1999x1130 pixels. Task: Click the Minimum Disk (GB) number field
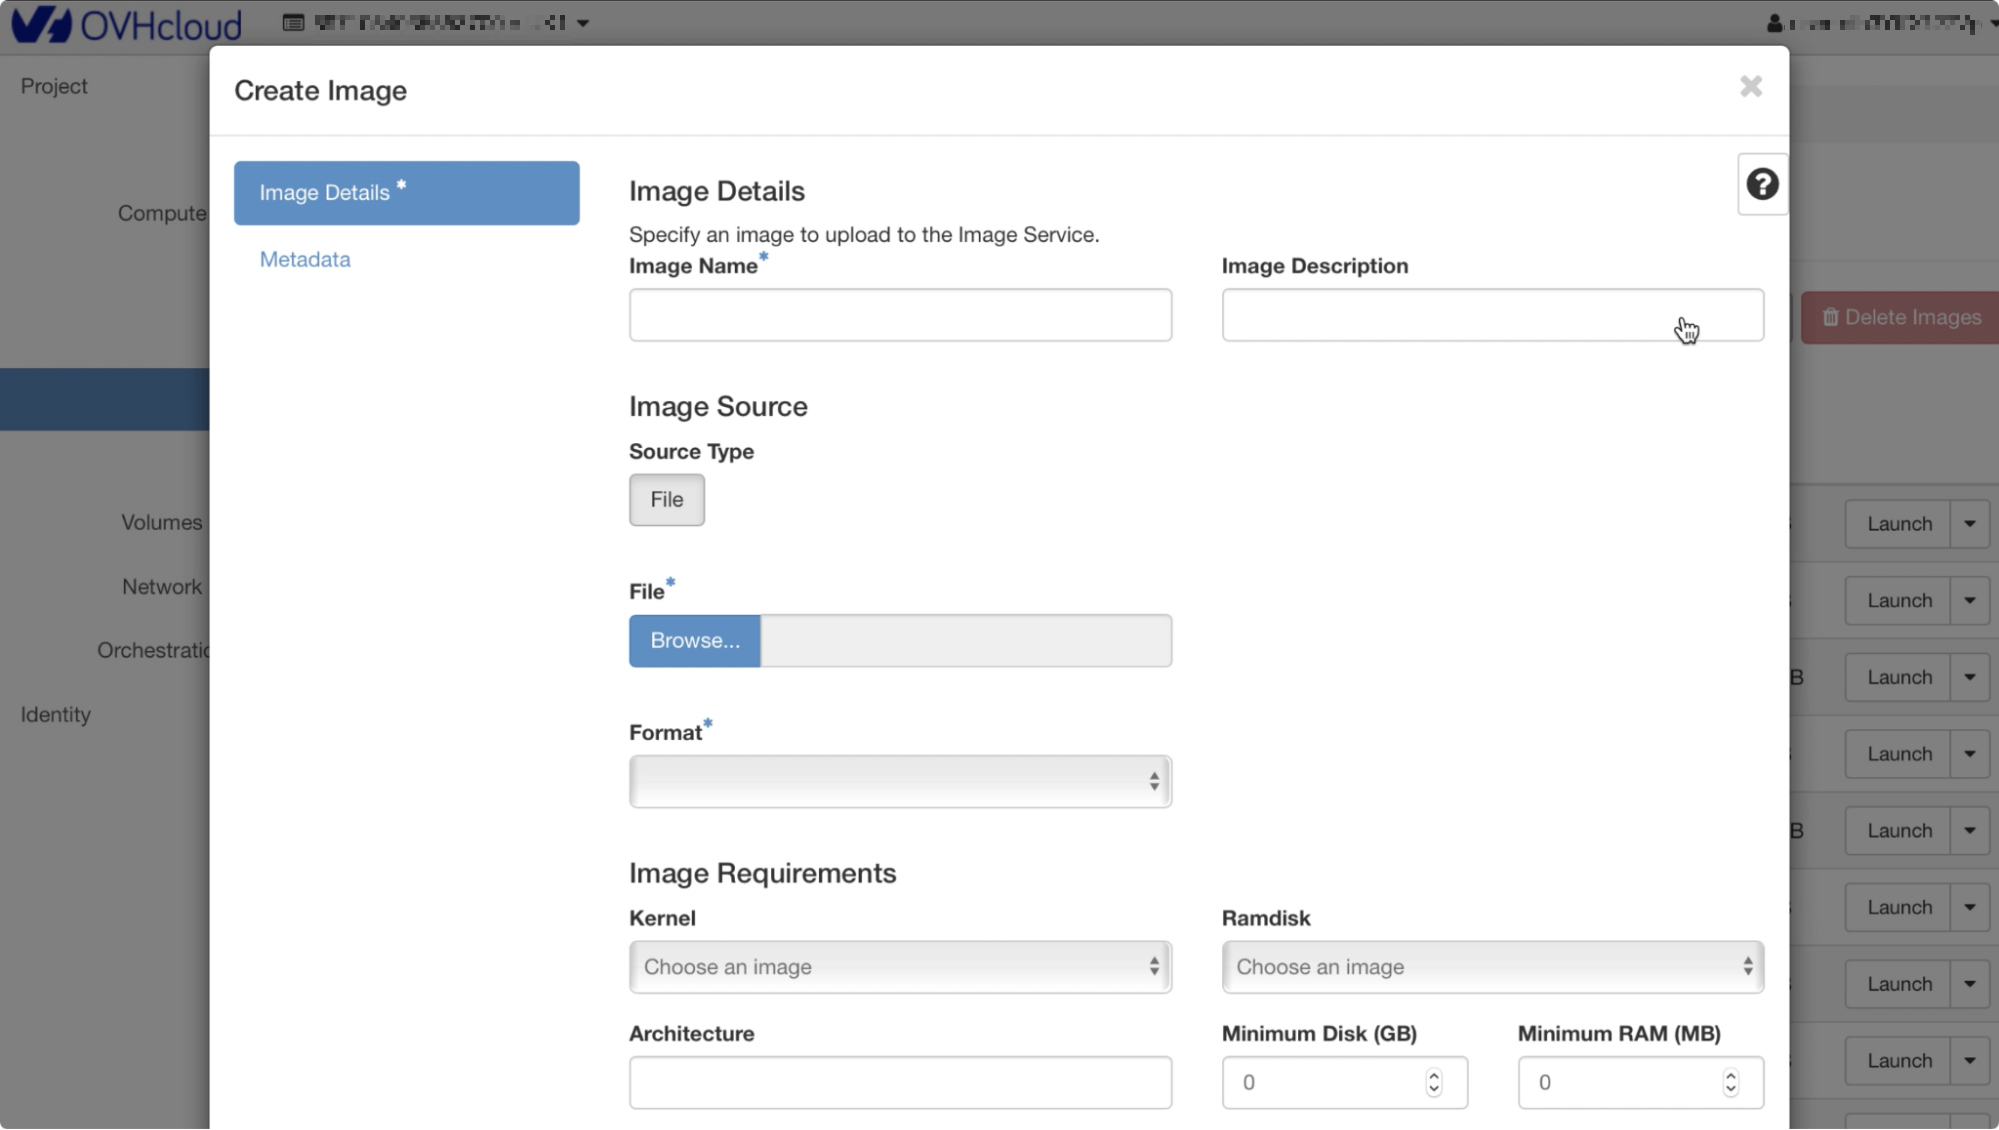click(1320, 1082)
